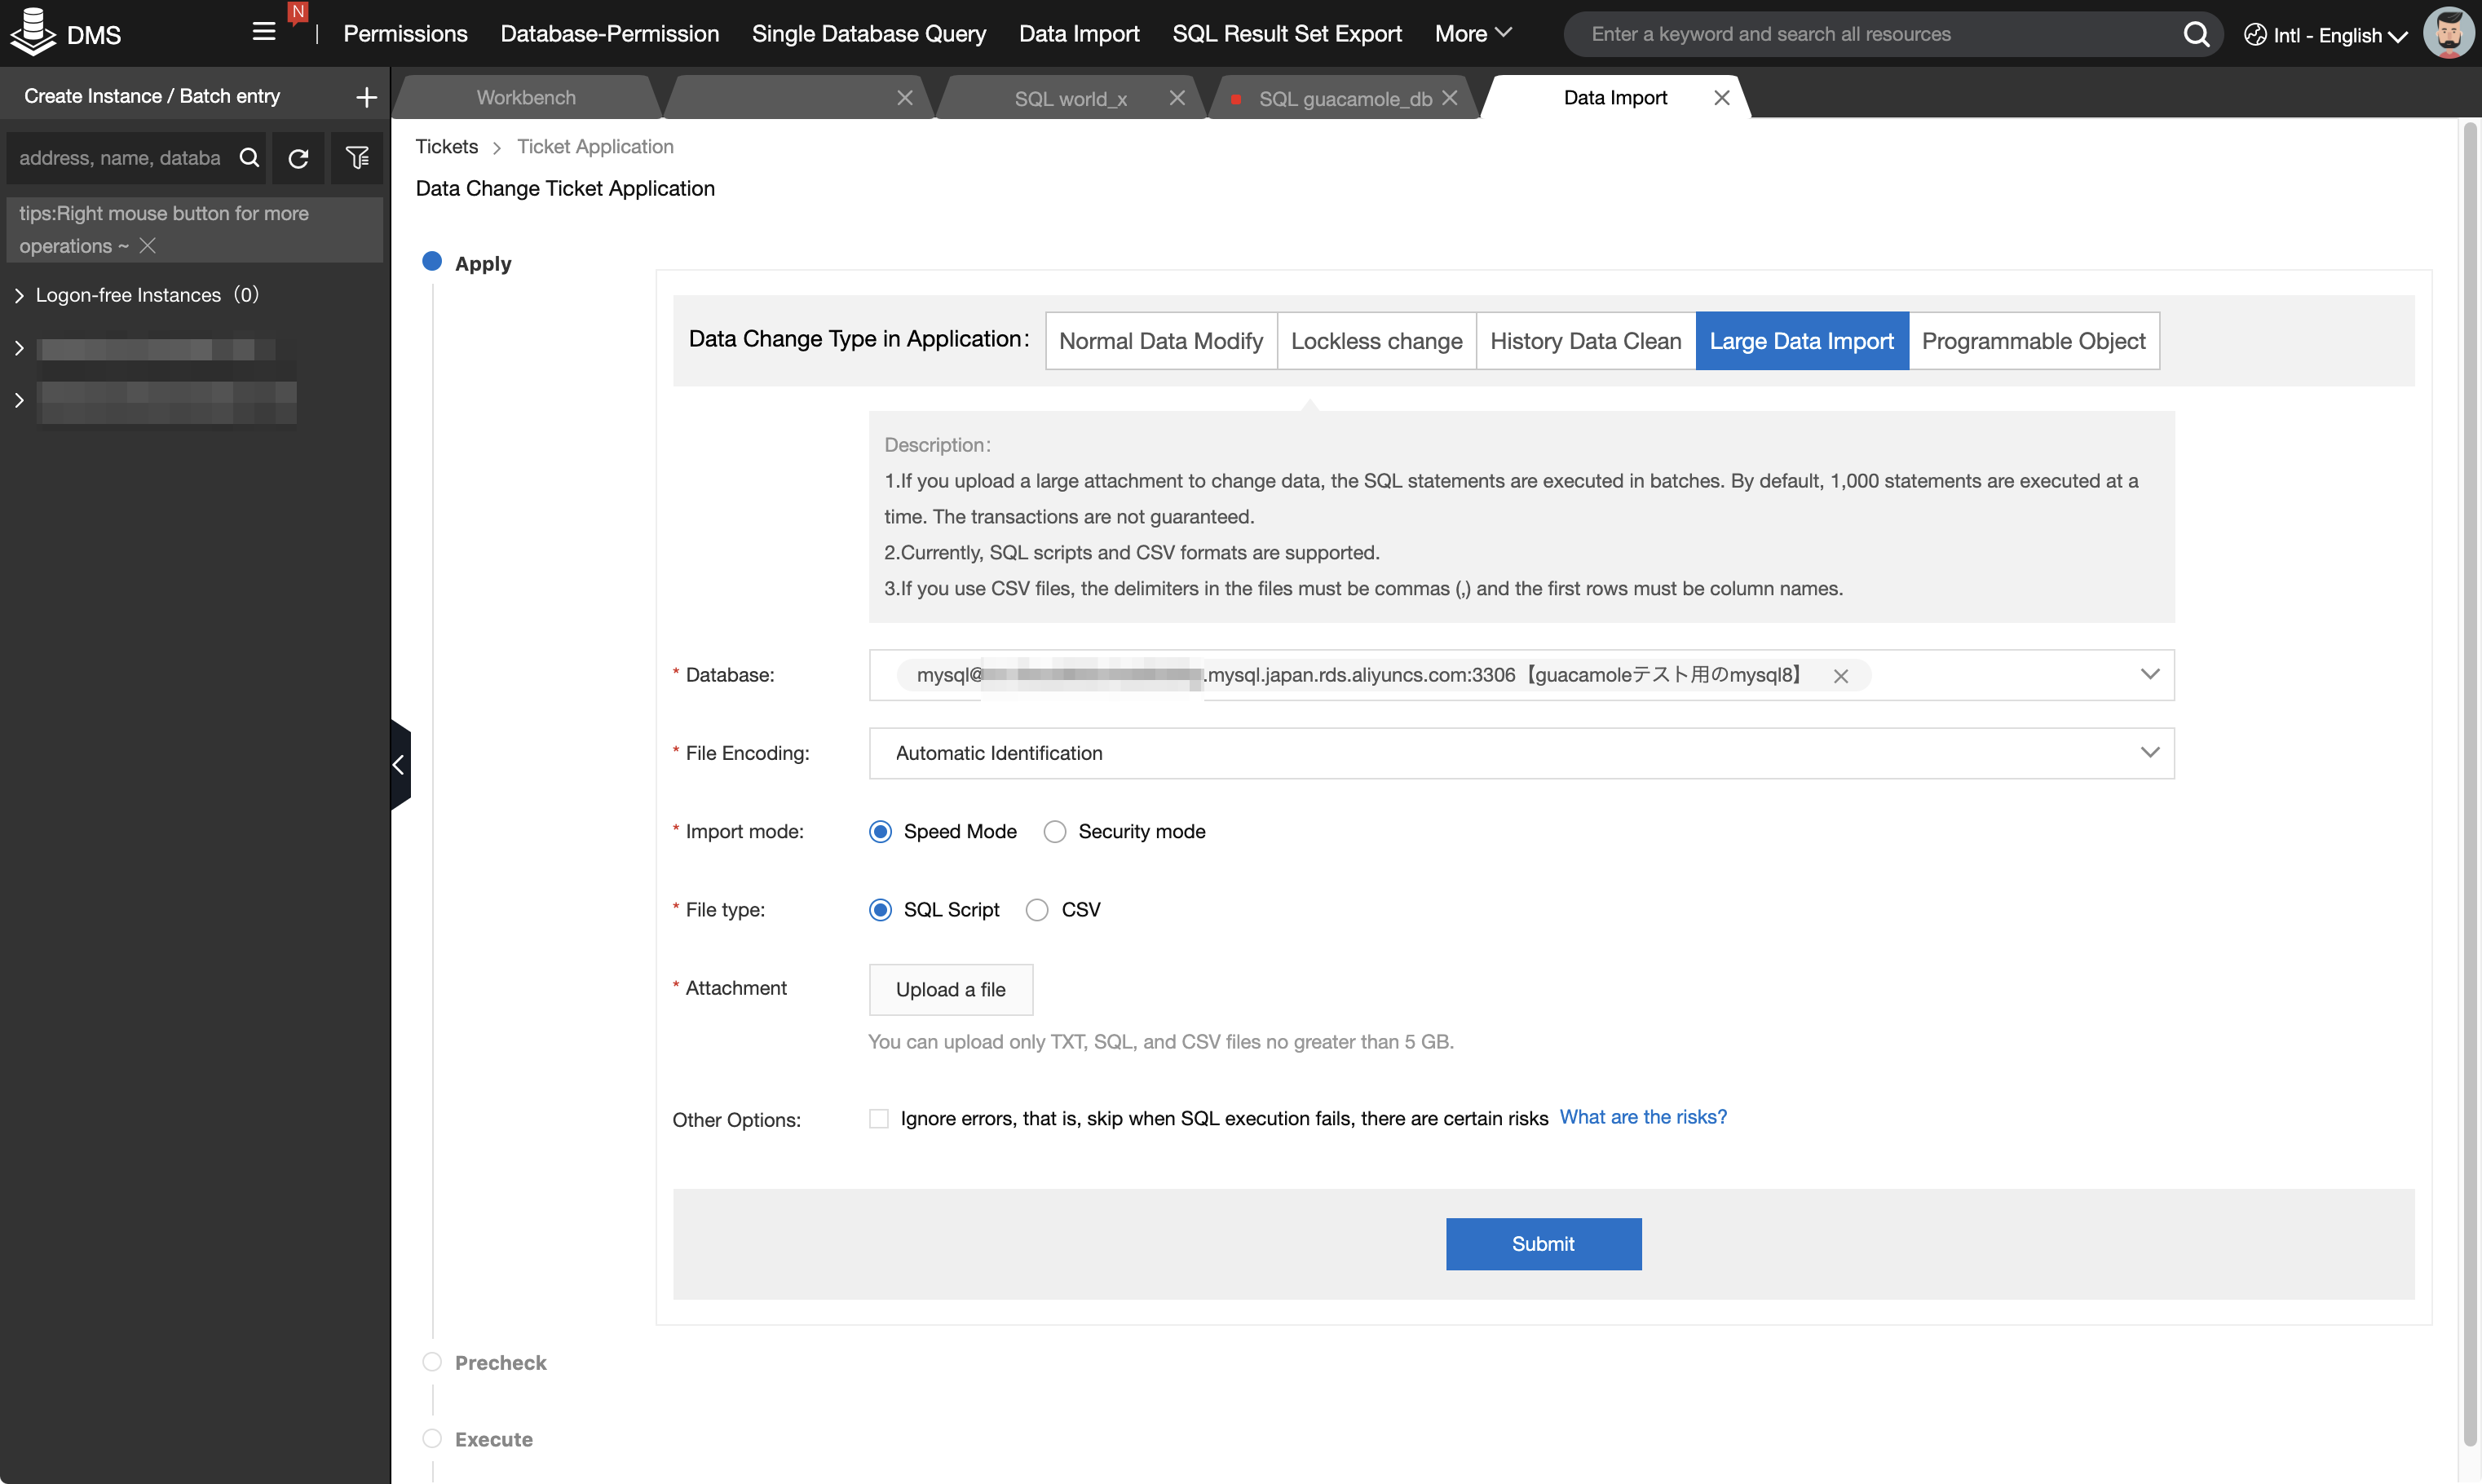The height and width of the screenshot is (1484, 2482).
Task: Open the instance filter icon
Action: pos(357,158)
